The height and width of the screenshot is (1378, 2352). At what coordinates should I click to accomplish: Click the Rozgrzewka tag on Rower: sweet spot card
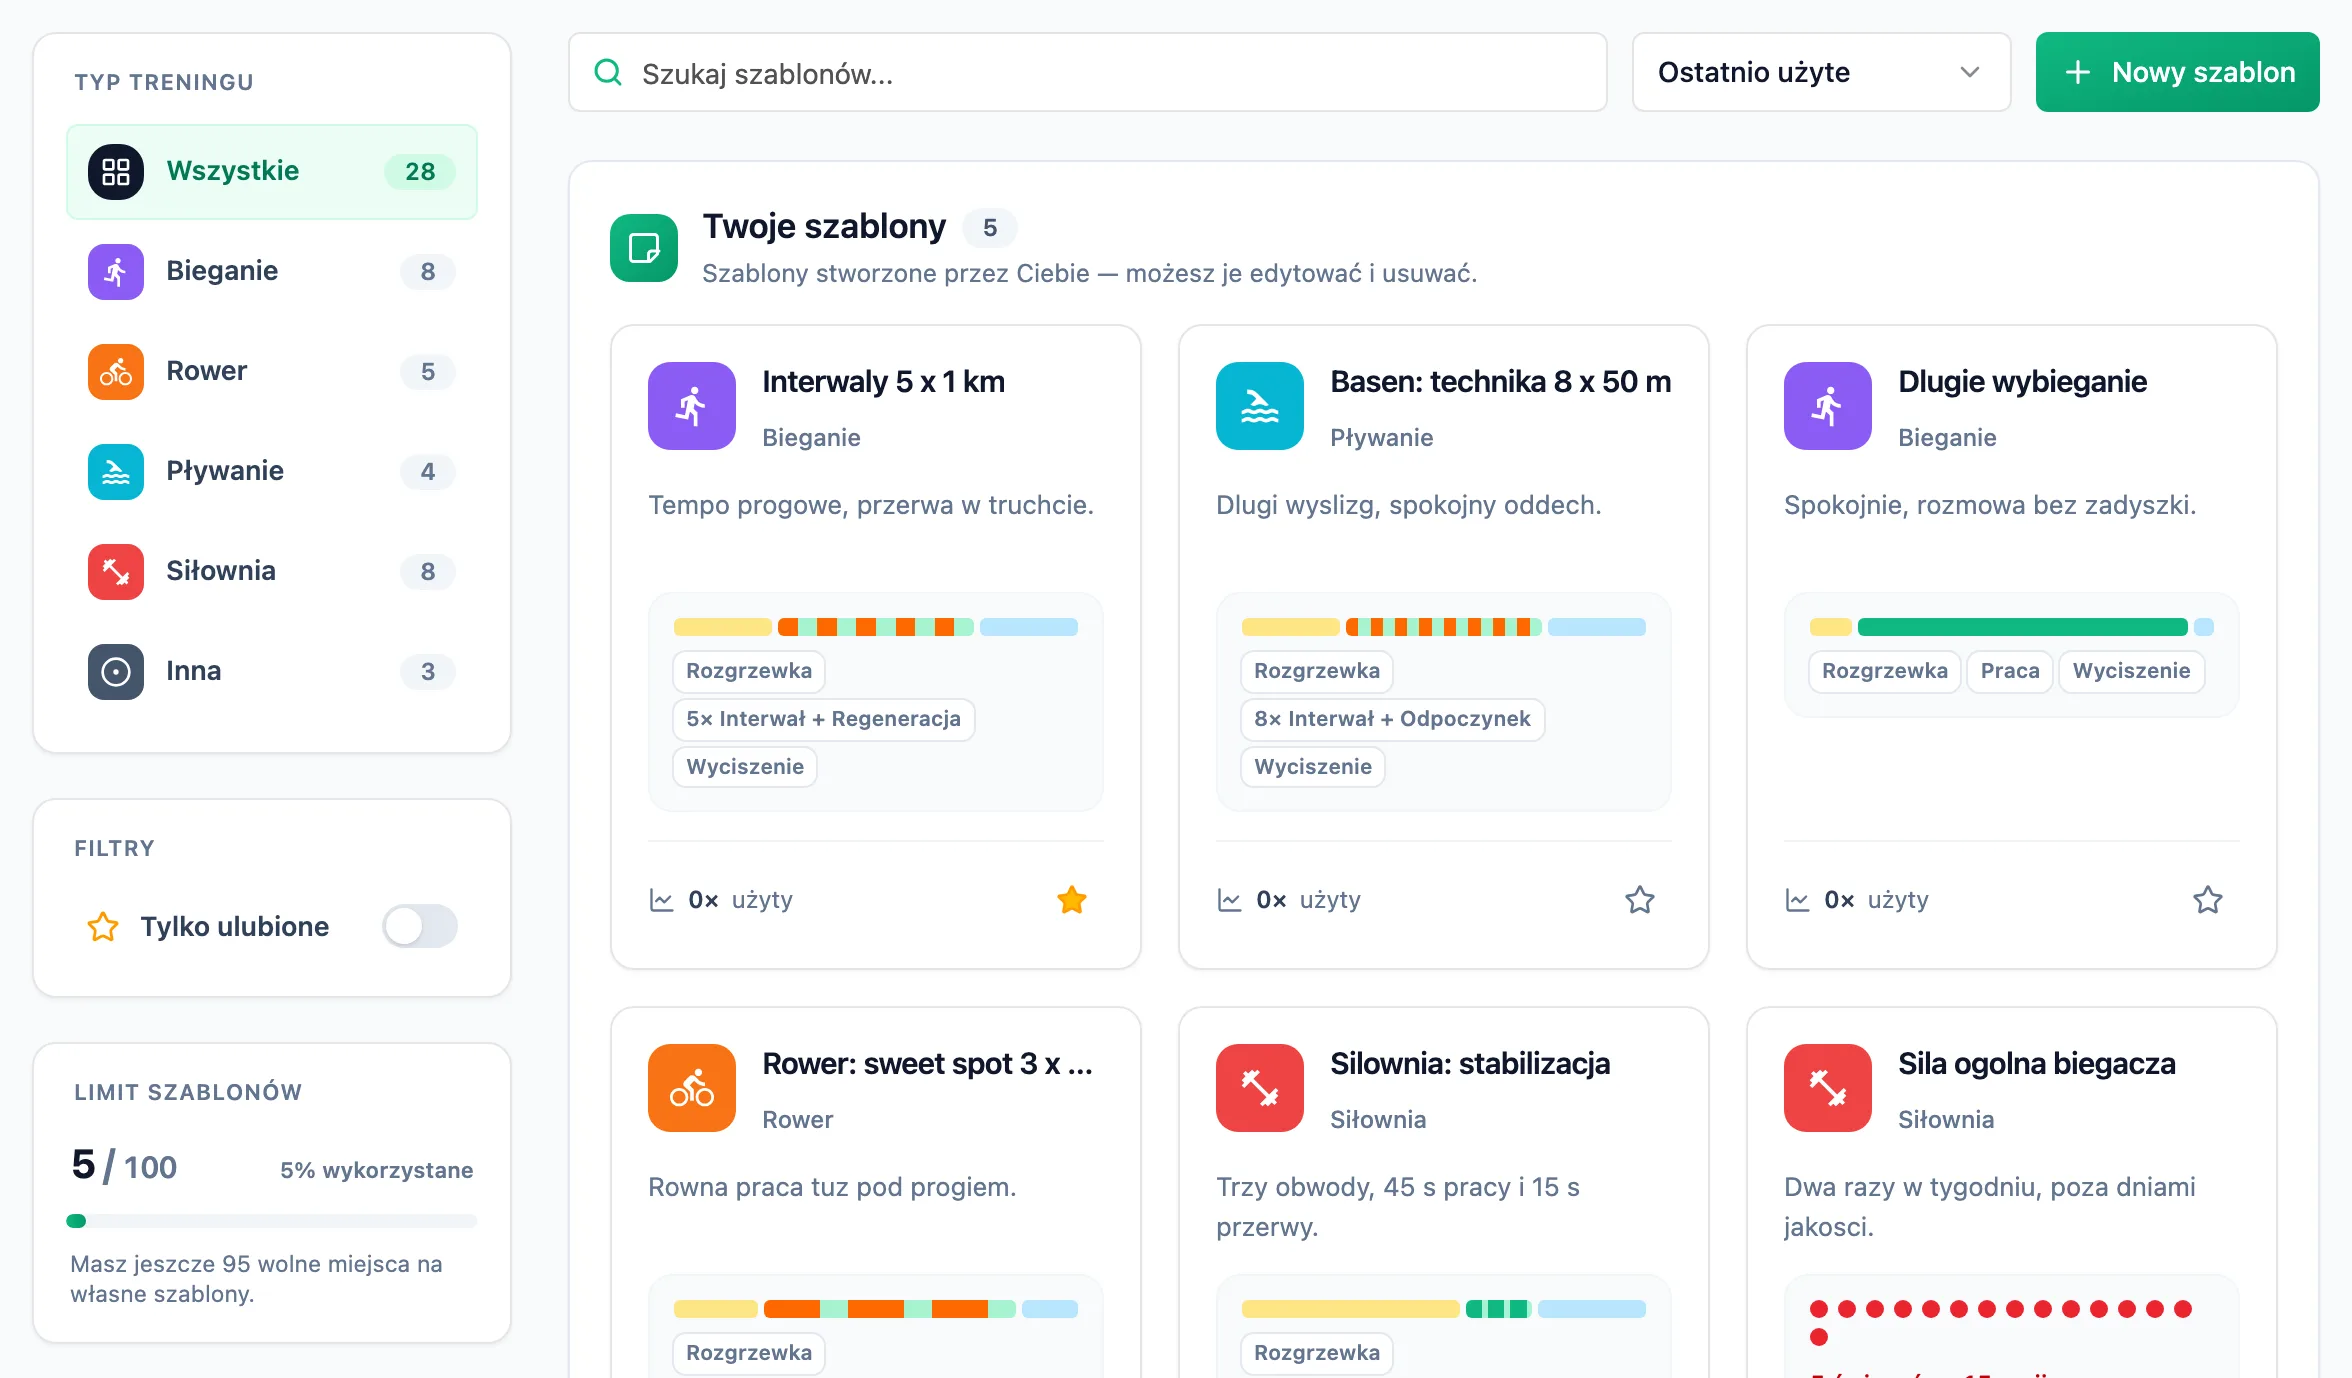[x=749, y=1353]
